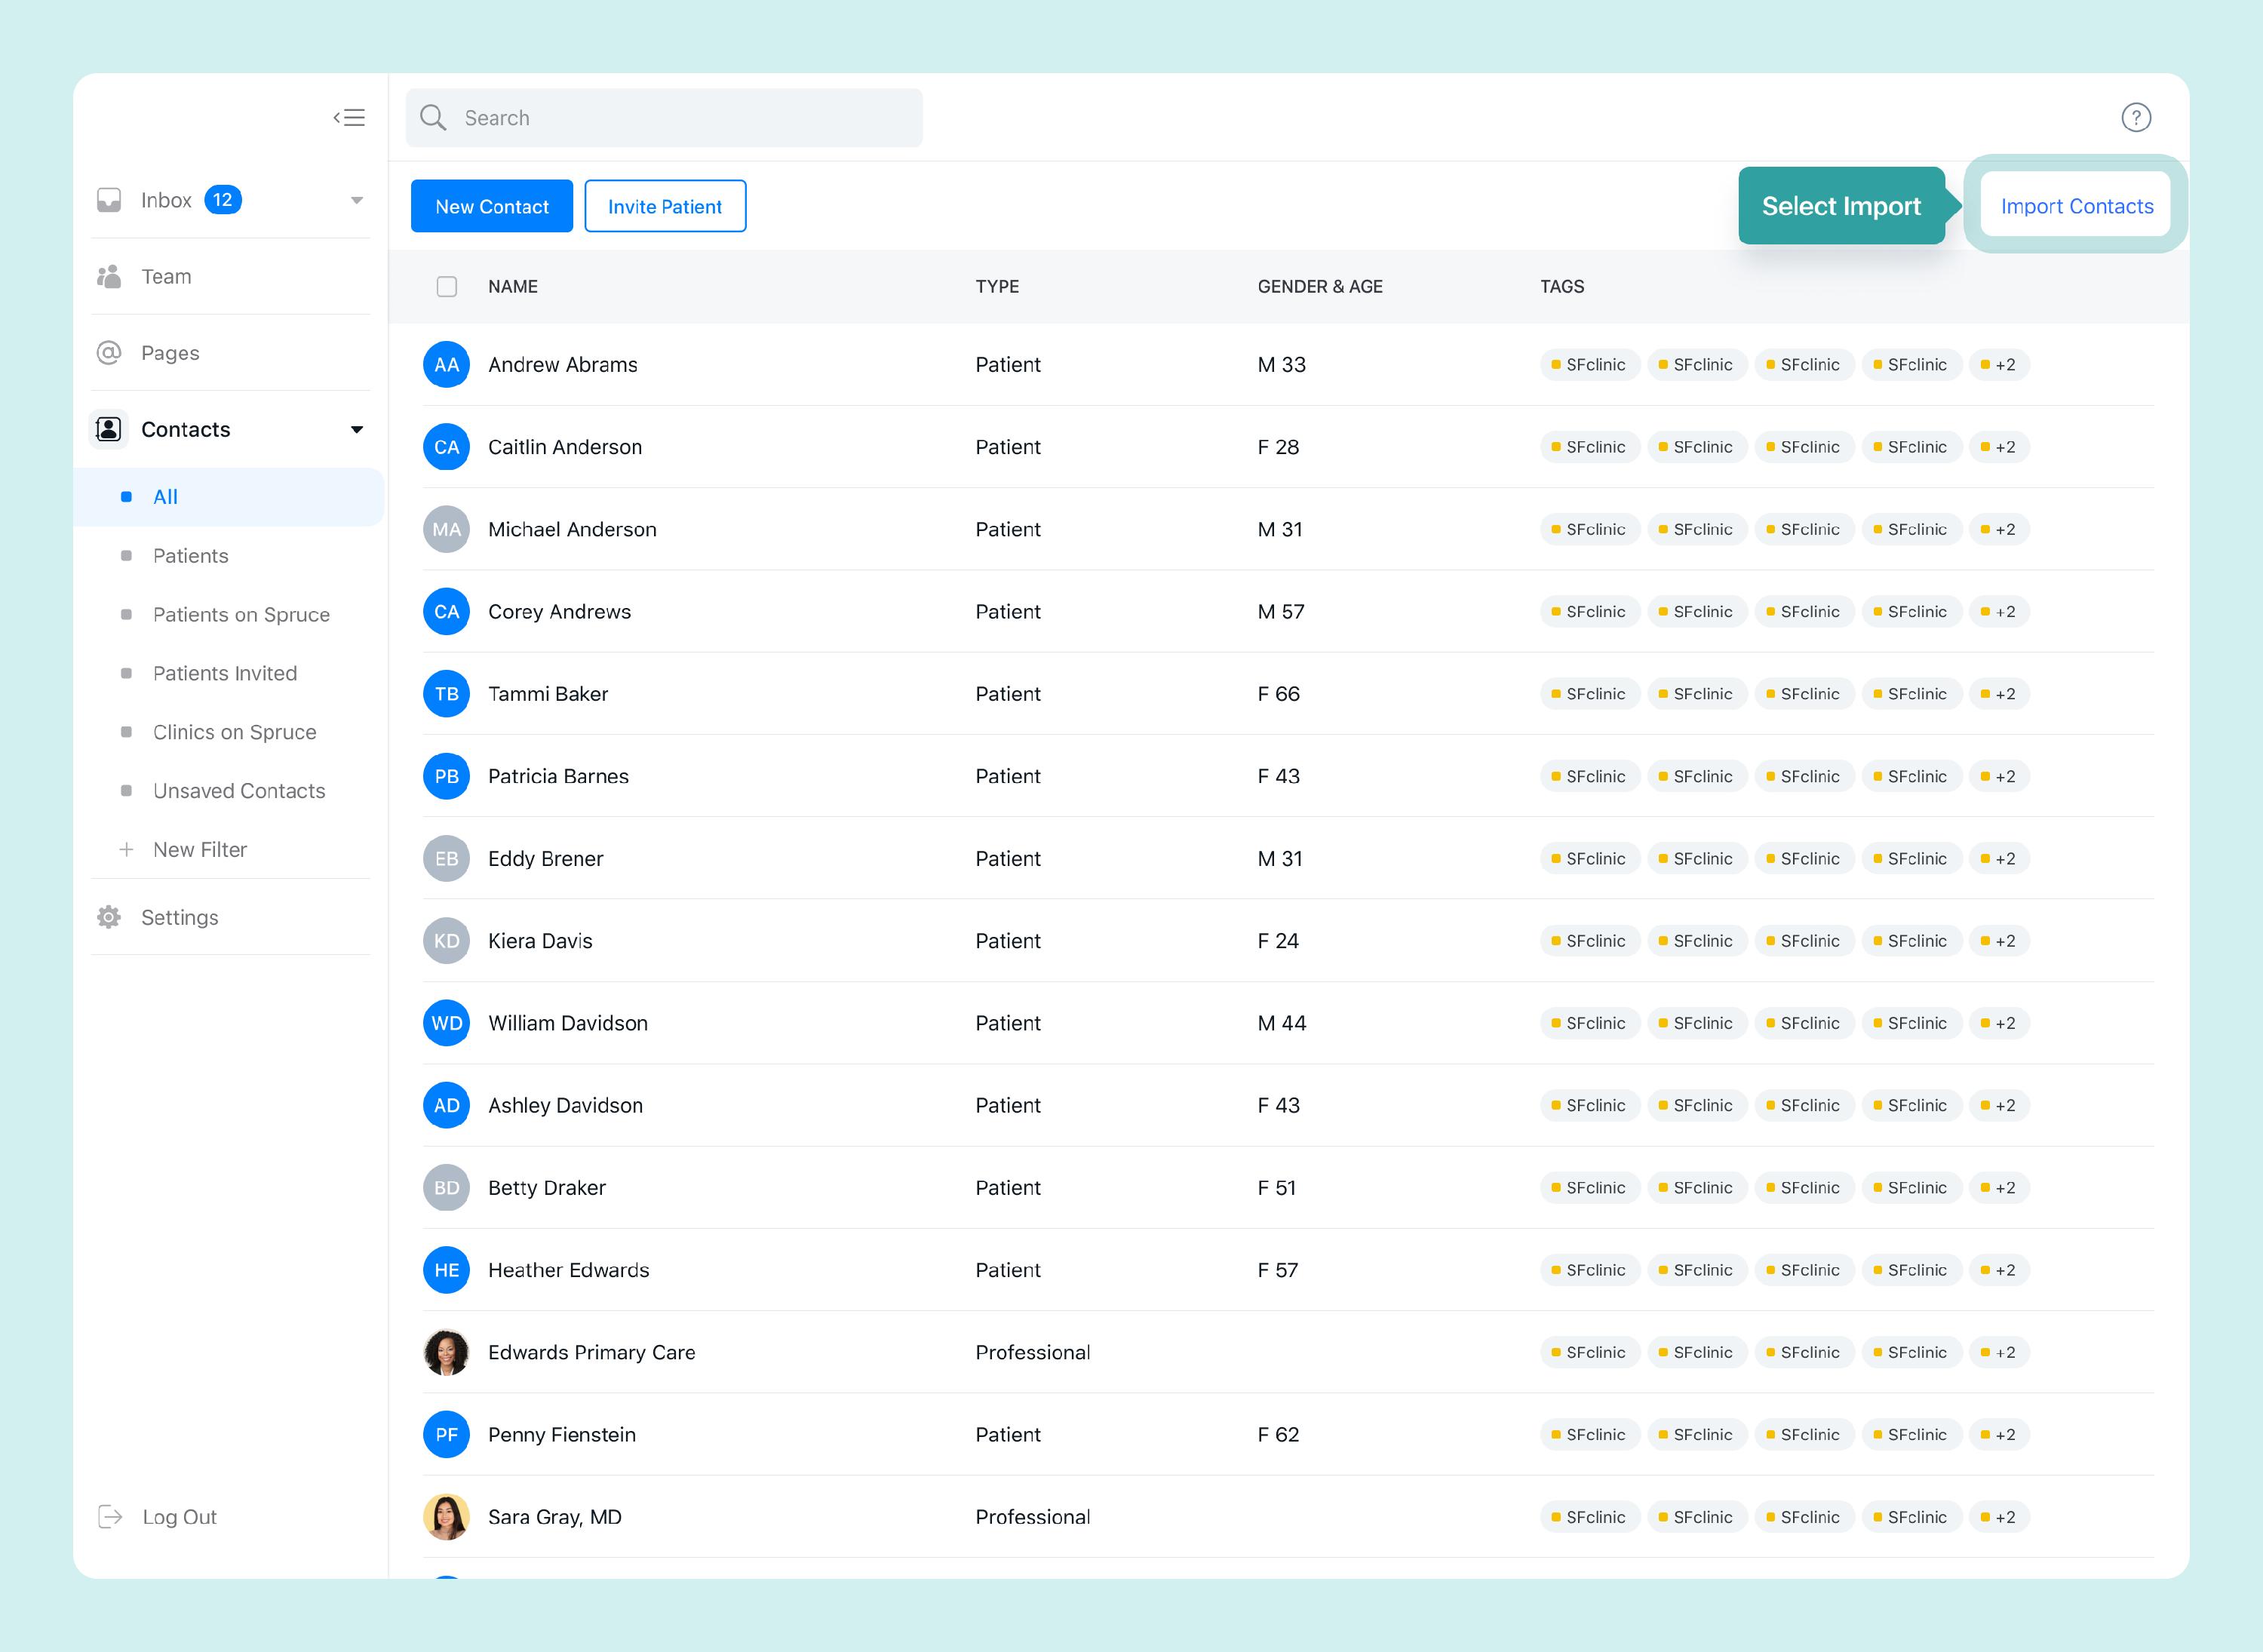Click the Log Out icon
The width and height of the screenshot is (2263, 1652).
110,1516
